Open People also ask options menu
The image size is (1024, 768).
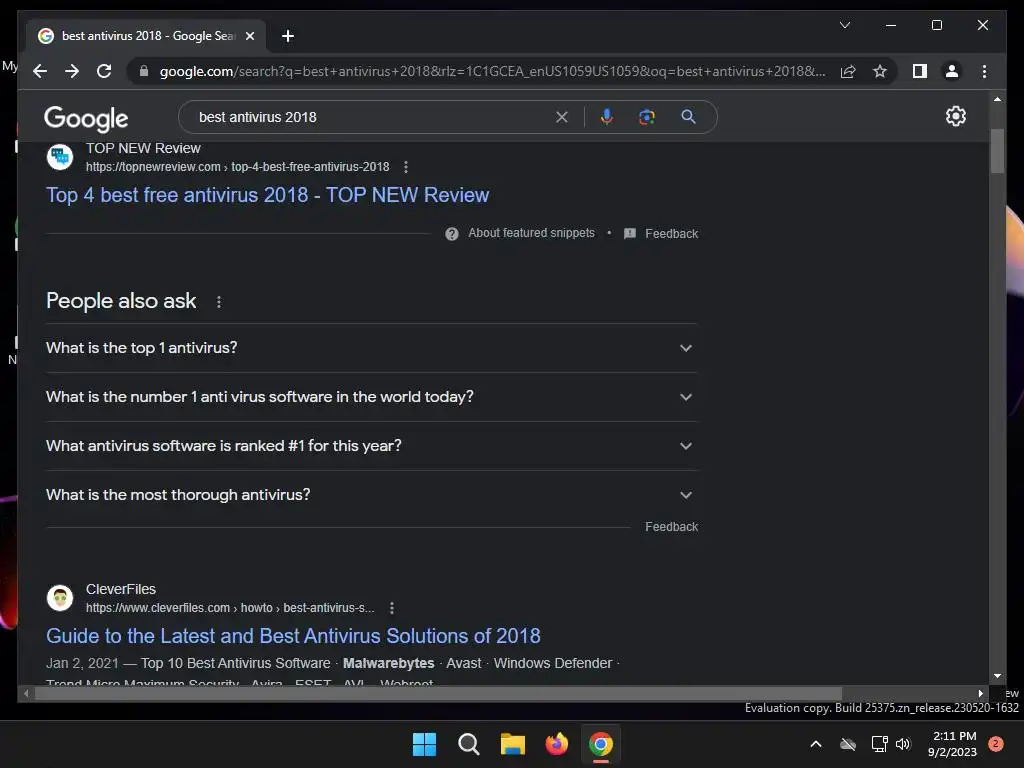tap(219, 302)
